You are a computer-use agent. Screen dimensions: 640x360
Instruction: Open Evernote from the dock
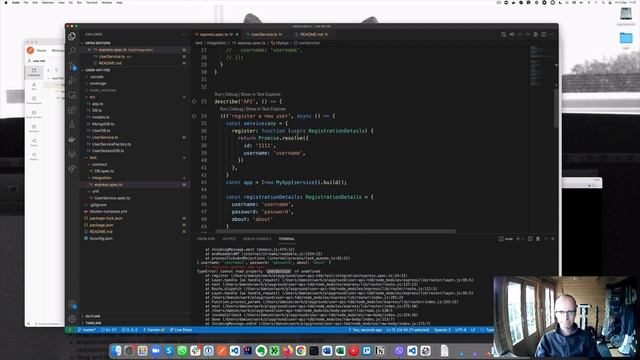261,351
